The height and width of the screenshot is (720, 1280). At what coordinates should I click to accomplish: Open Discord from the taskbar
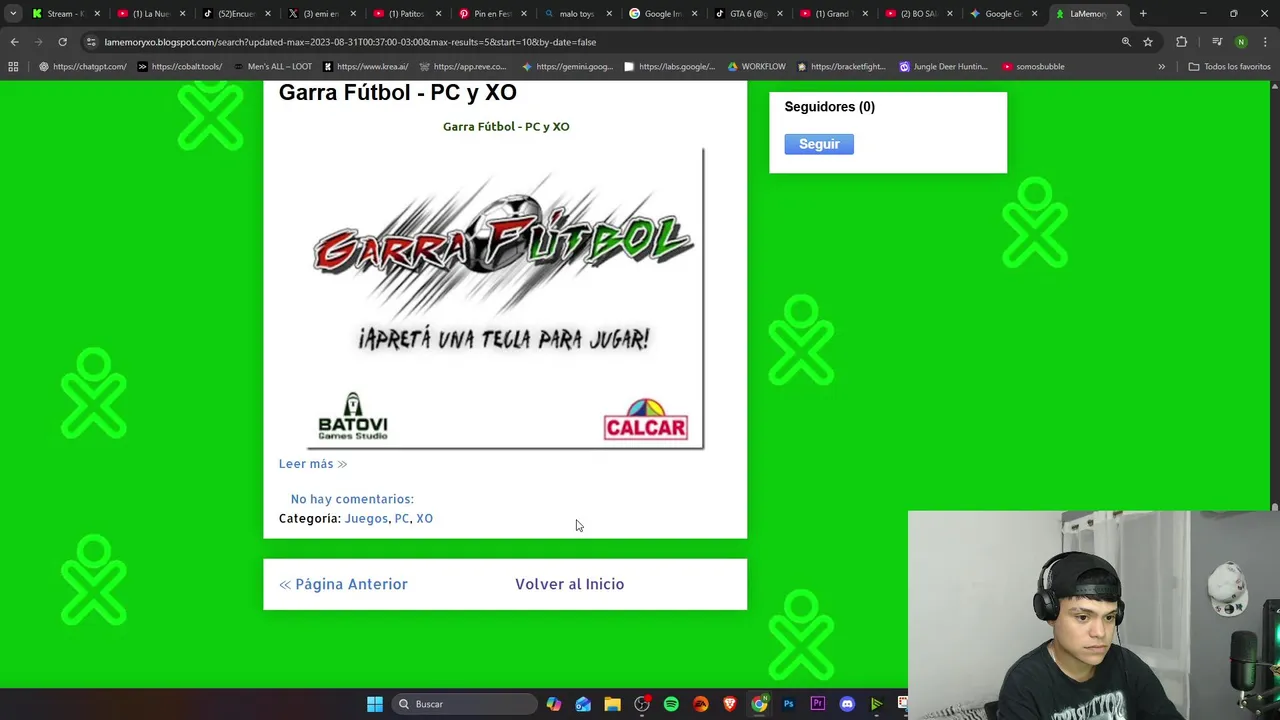(x=847, y=704)
